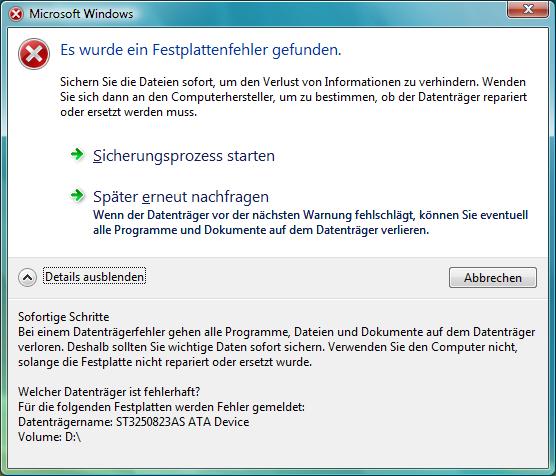Viewport: 556px width, 476px height.
Task: Click the text Welcher Datenträger ist fehlerhaft?
Action: [x=109, y=392]
